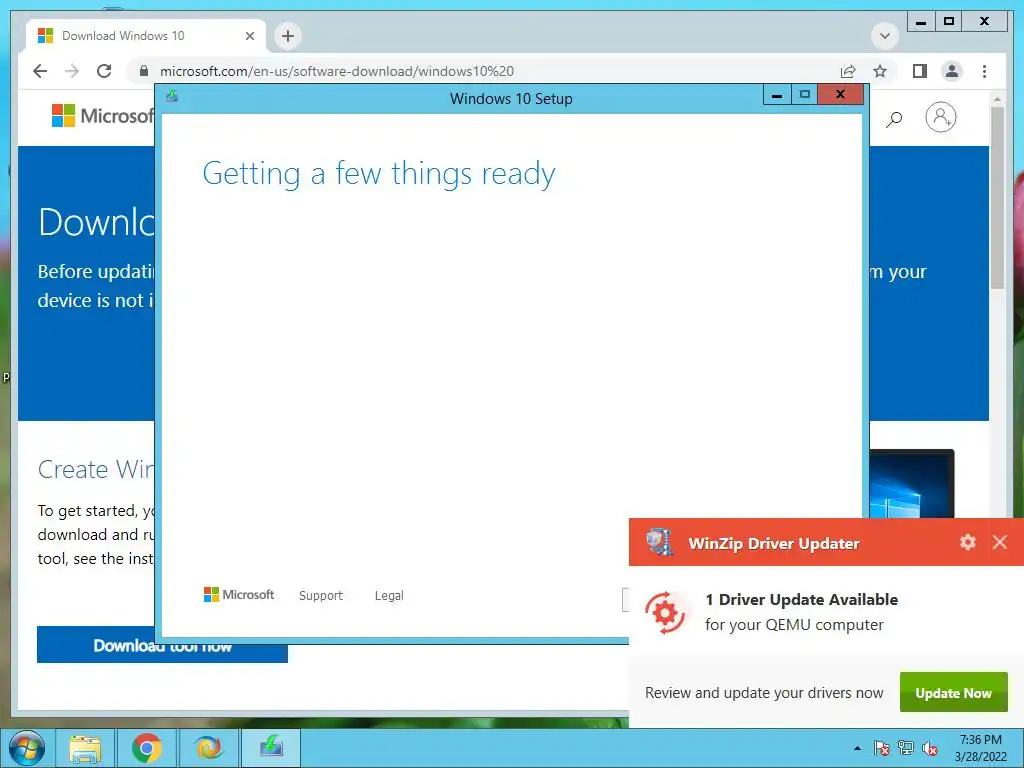1024x768 pixels.
Task: Click the Chrome forward arrow
Action: [x=72, y=71]
